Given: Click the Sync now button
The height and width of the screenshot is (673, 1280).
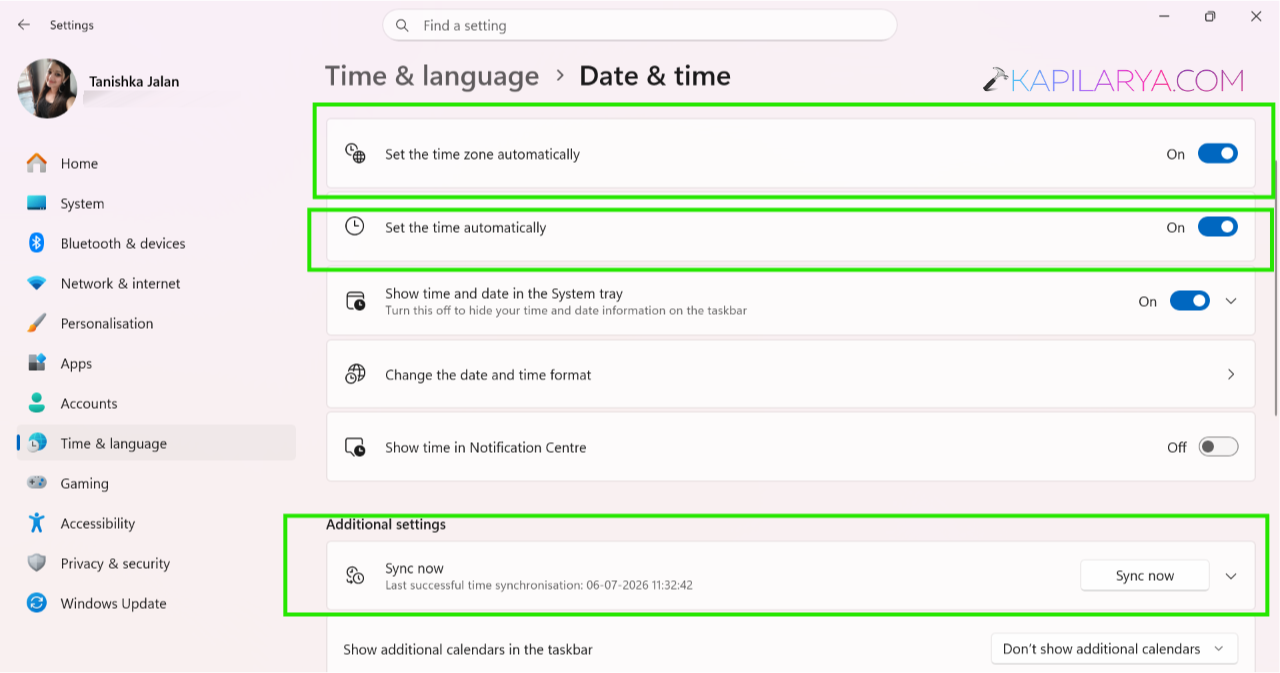Looking at the screenshot, I should pos(1145,576).
